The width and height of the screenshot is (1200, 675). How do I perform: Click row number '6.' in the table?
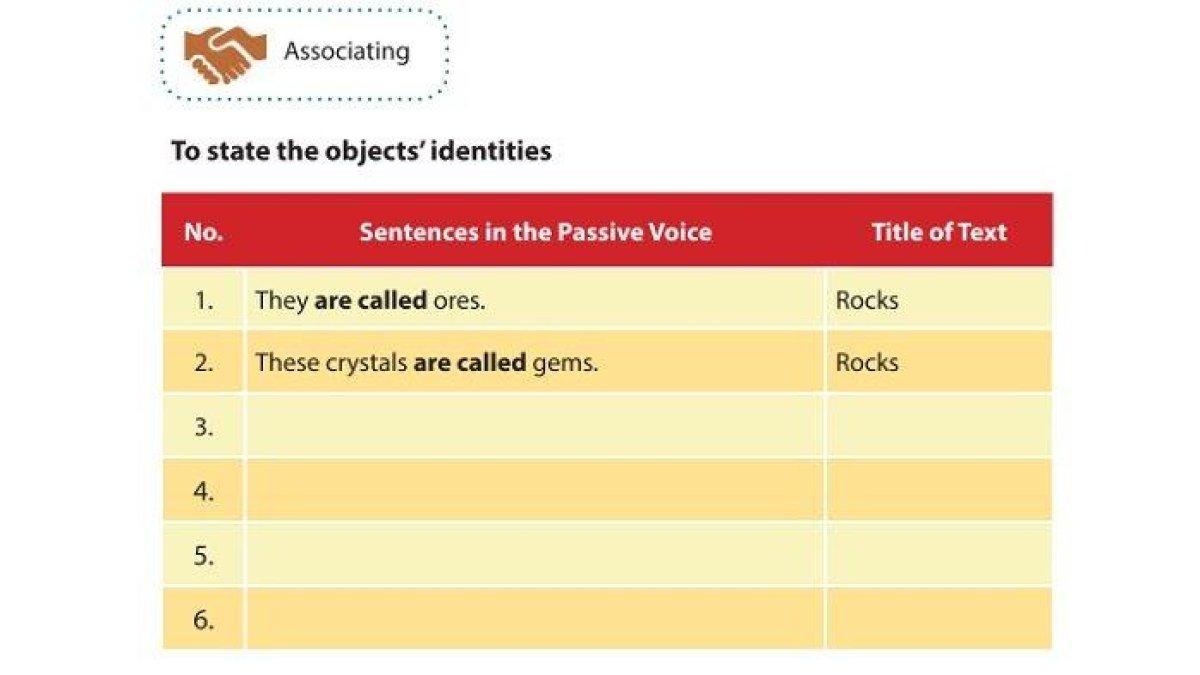click(x=204, y=620)
